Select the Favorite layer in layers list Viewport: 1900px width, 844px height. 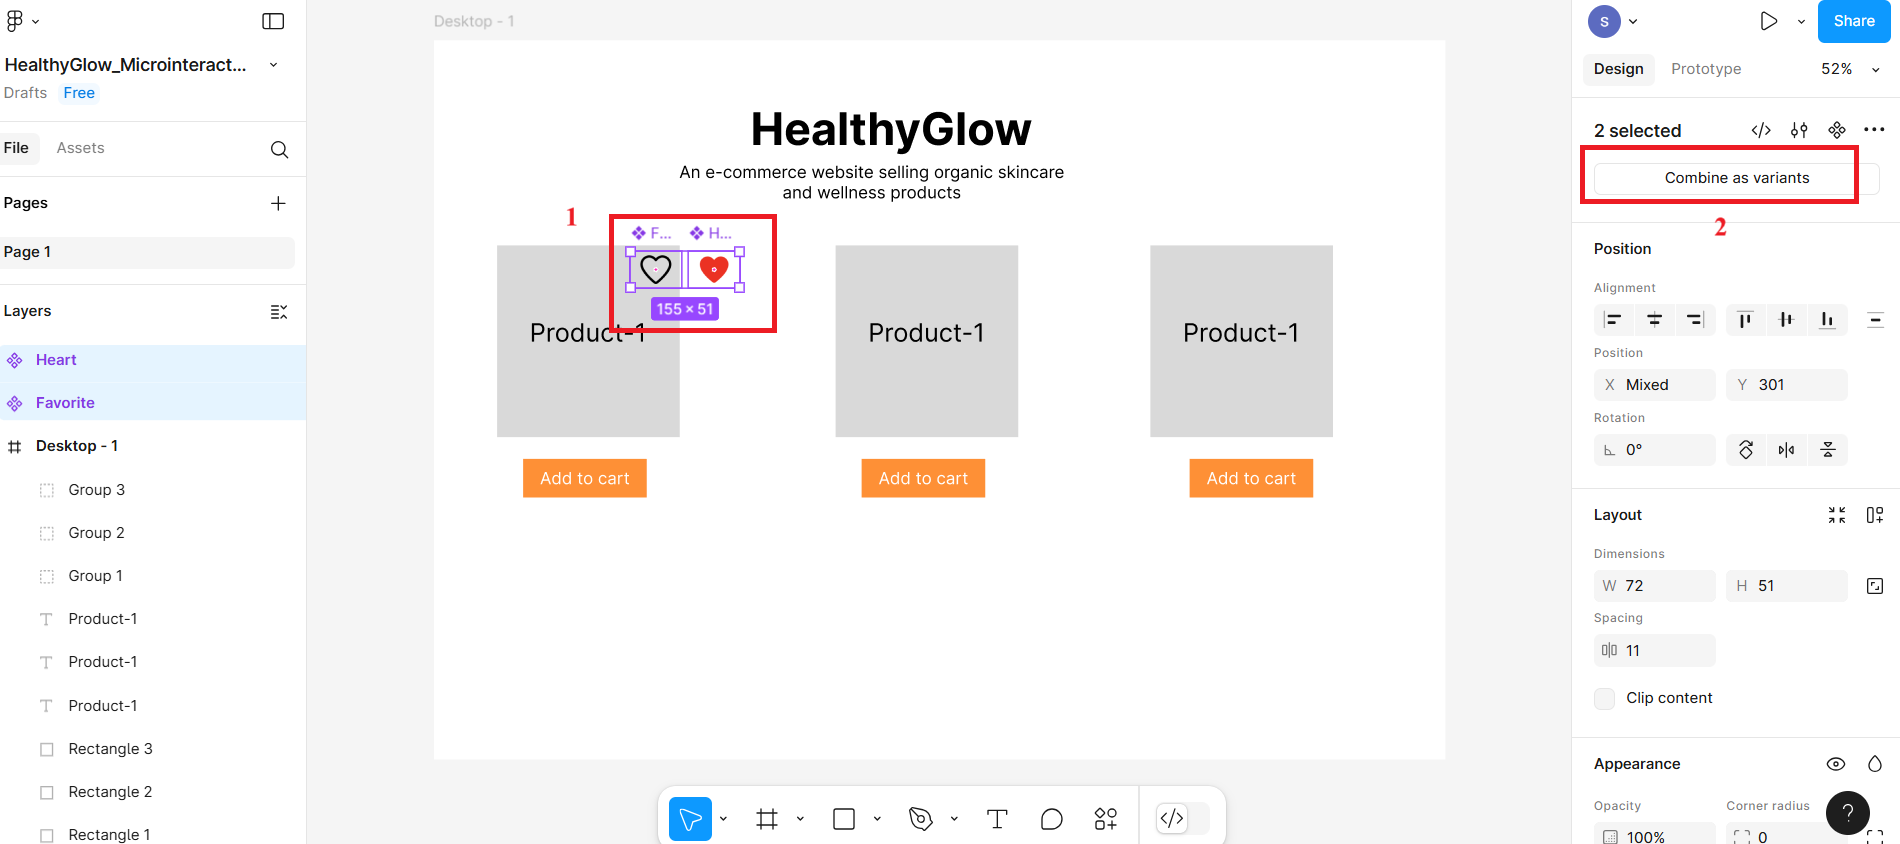click(x=65, y=403)
